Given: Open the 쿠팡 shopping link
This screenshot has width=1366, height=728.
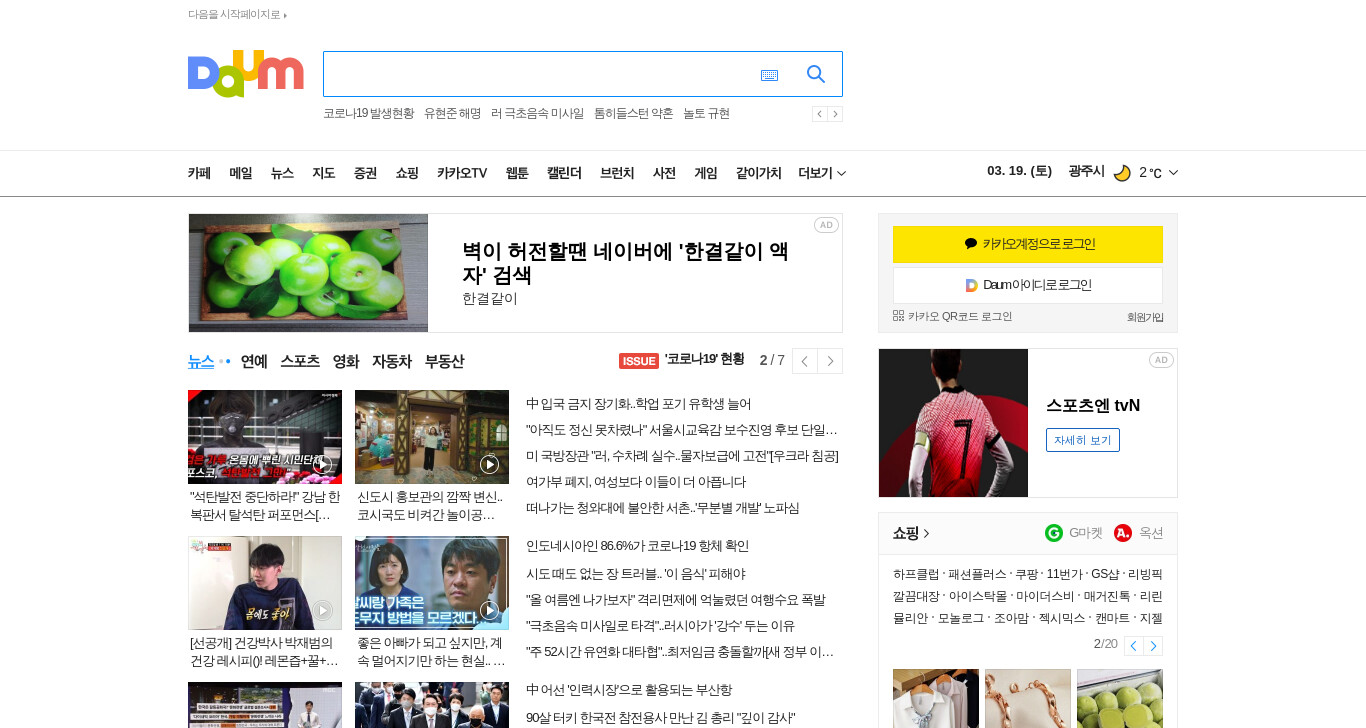Looking at the screenshot, I should 1026,574.
